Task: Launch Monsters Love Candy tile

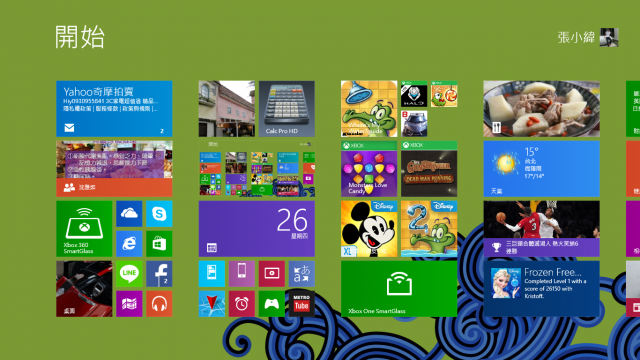Action: [x=369, y=169]
